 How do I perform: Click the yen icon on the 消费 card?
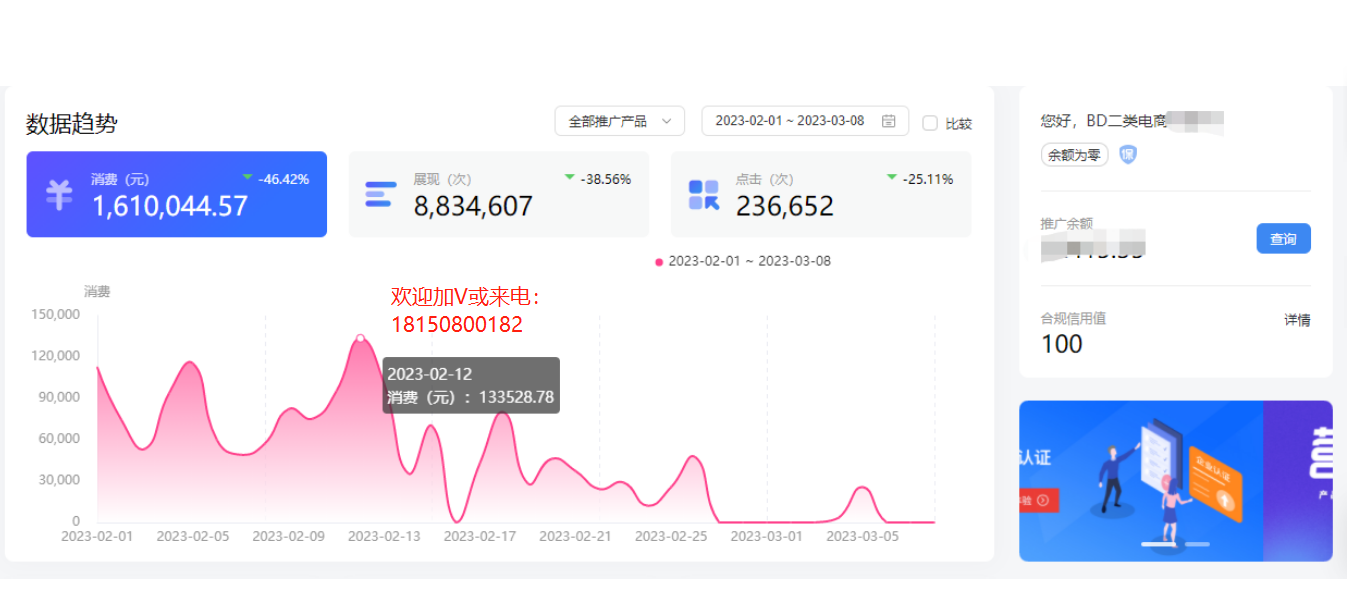click(x=59, y=194)
